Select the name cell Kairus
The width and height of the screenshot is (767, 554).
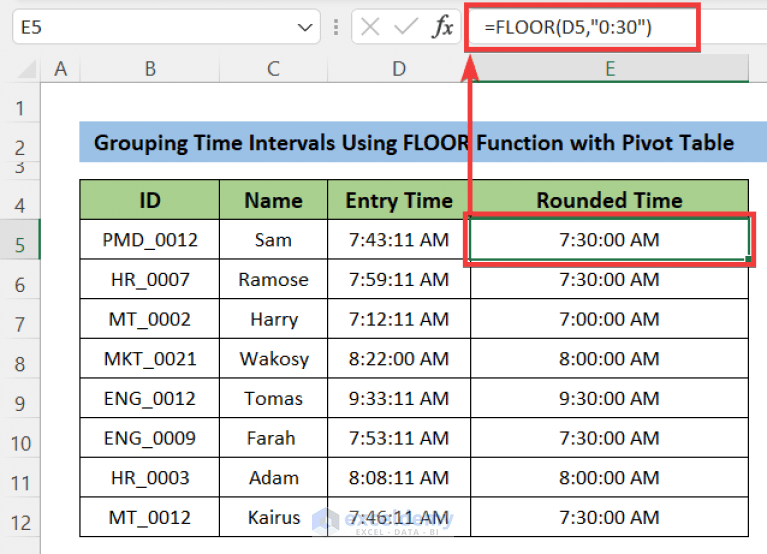(273, 517)
